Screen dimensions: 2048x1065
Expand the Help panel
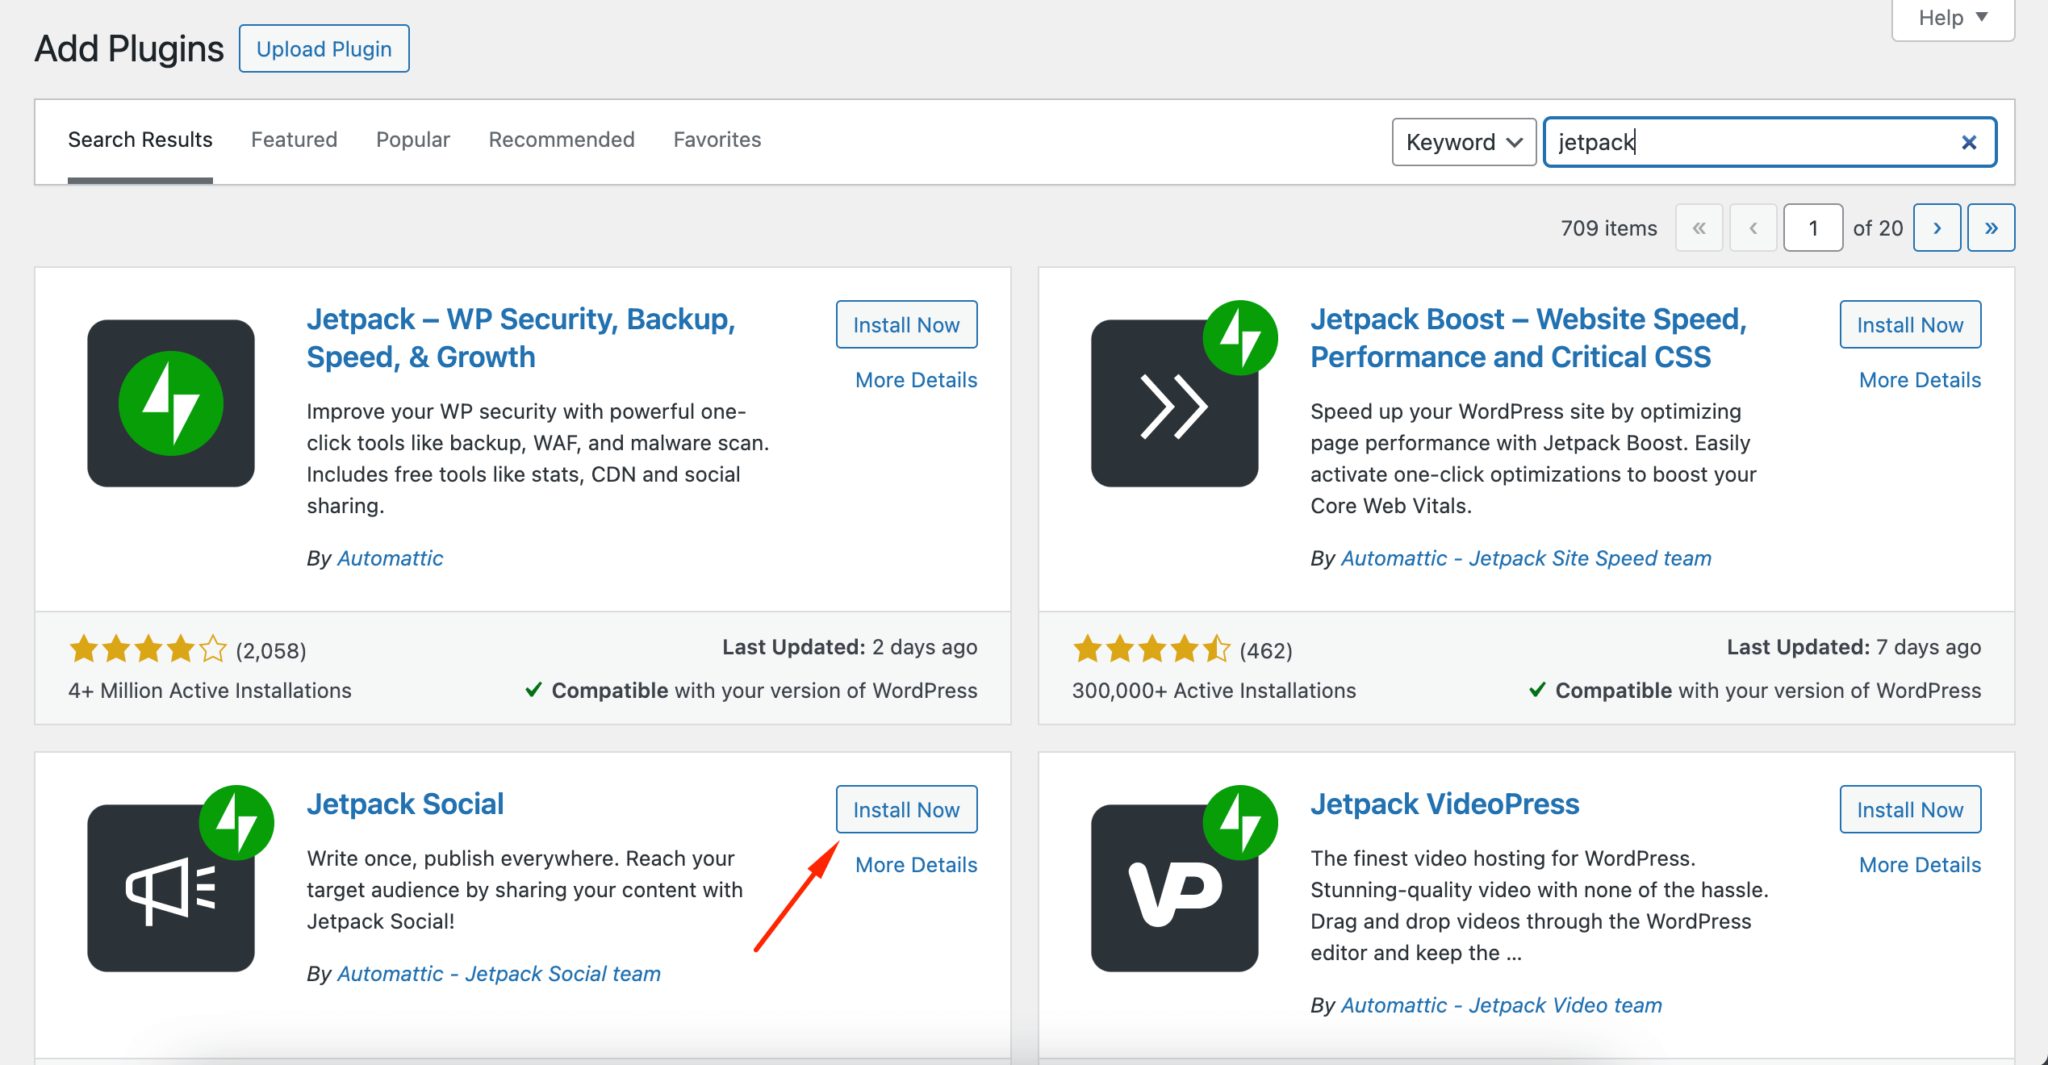pyautogui.click(x=1952, y=18)
